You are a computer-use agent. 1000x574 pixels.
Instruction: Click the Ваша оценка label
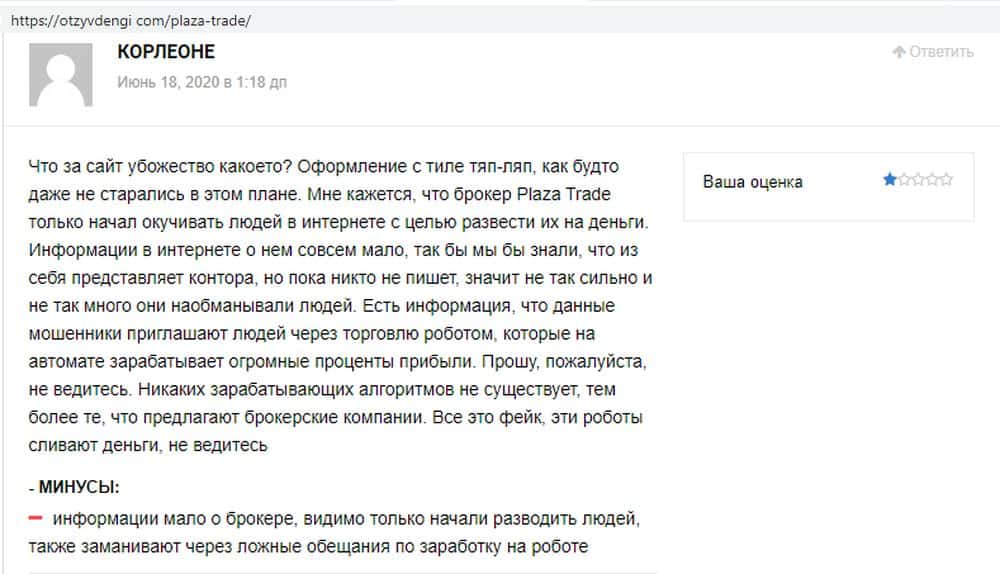pos(752,182)
